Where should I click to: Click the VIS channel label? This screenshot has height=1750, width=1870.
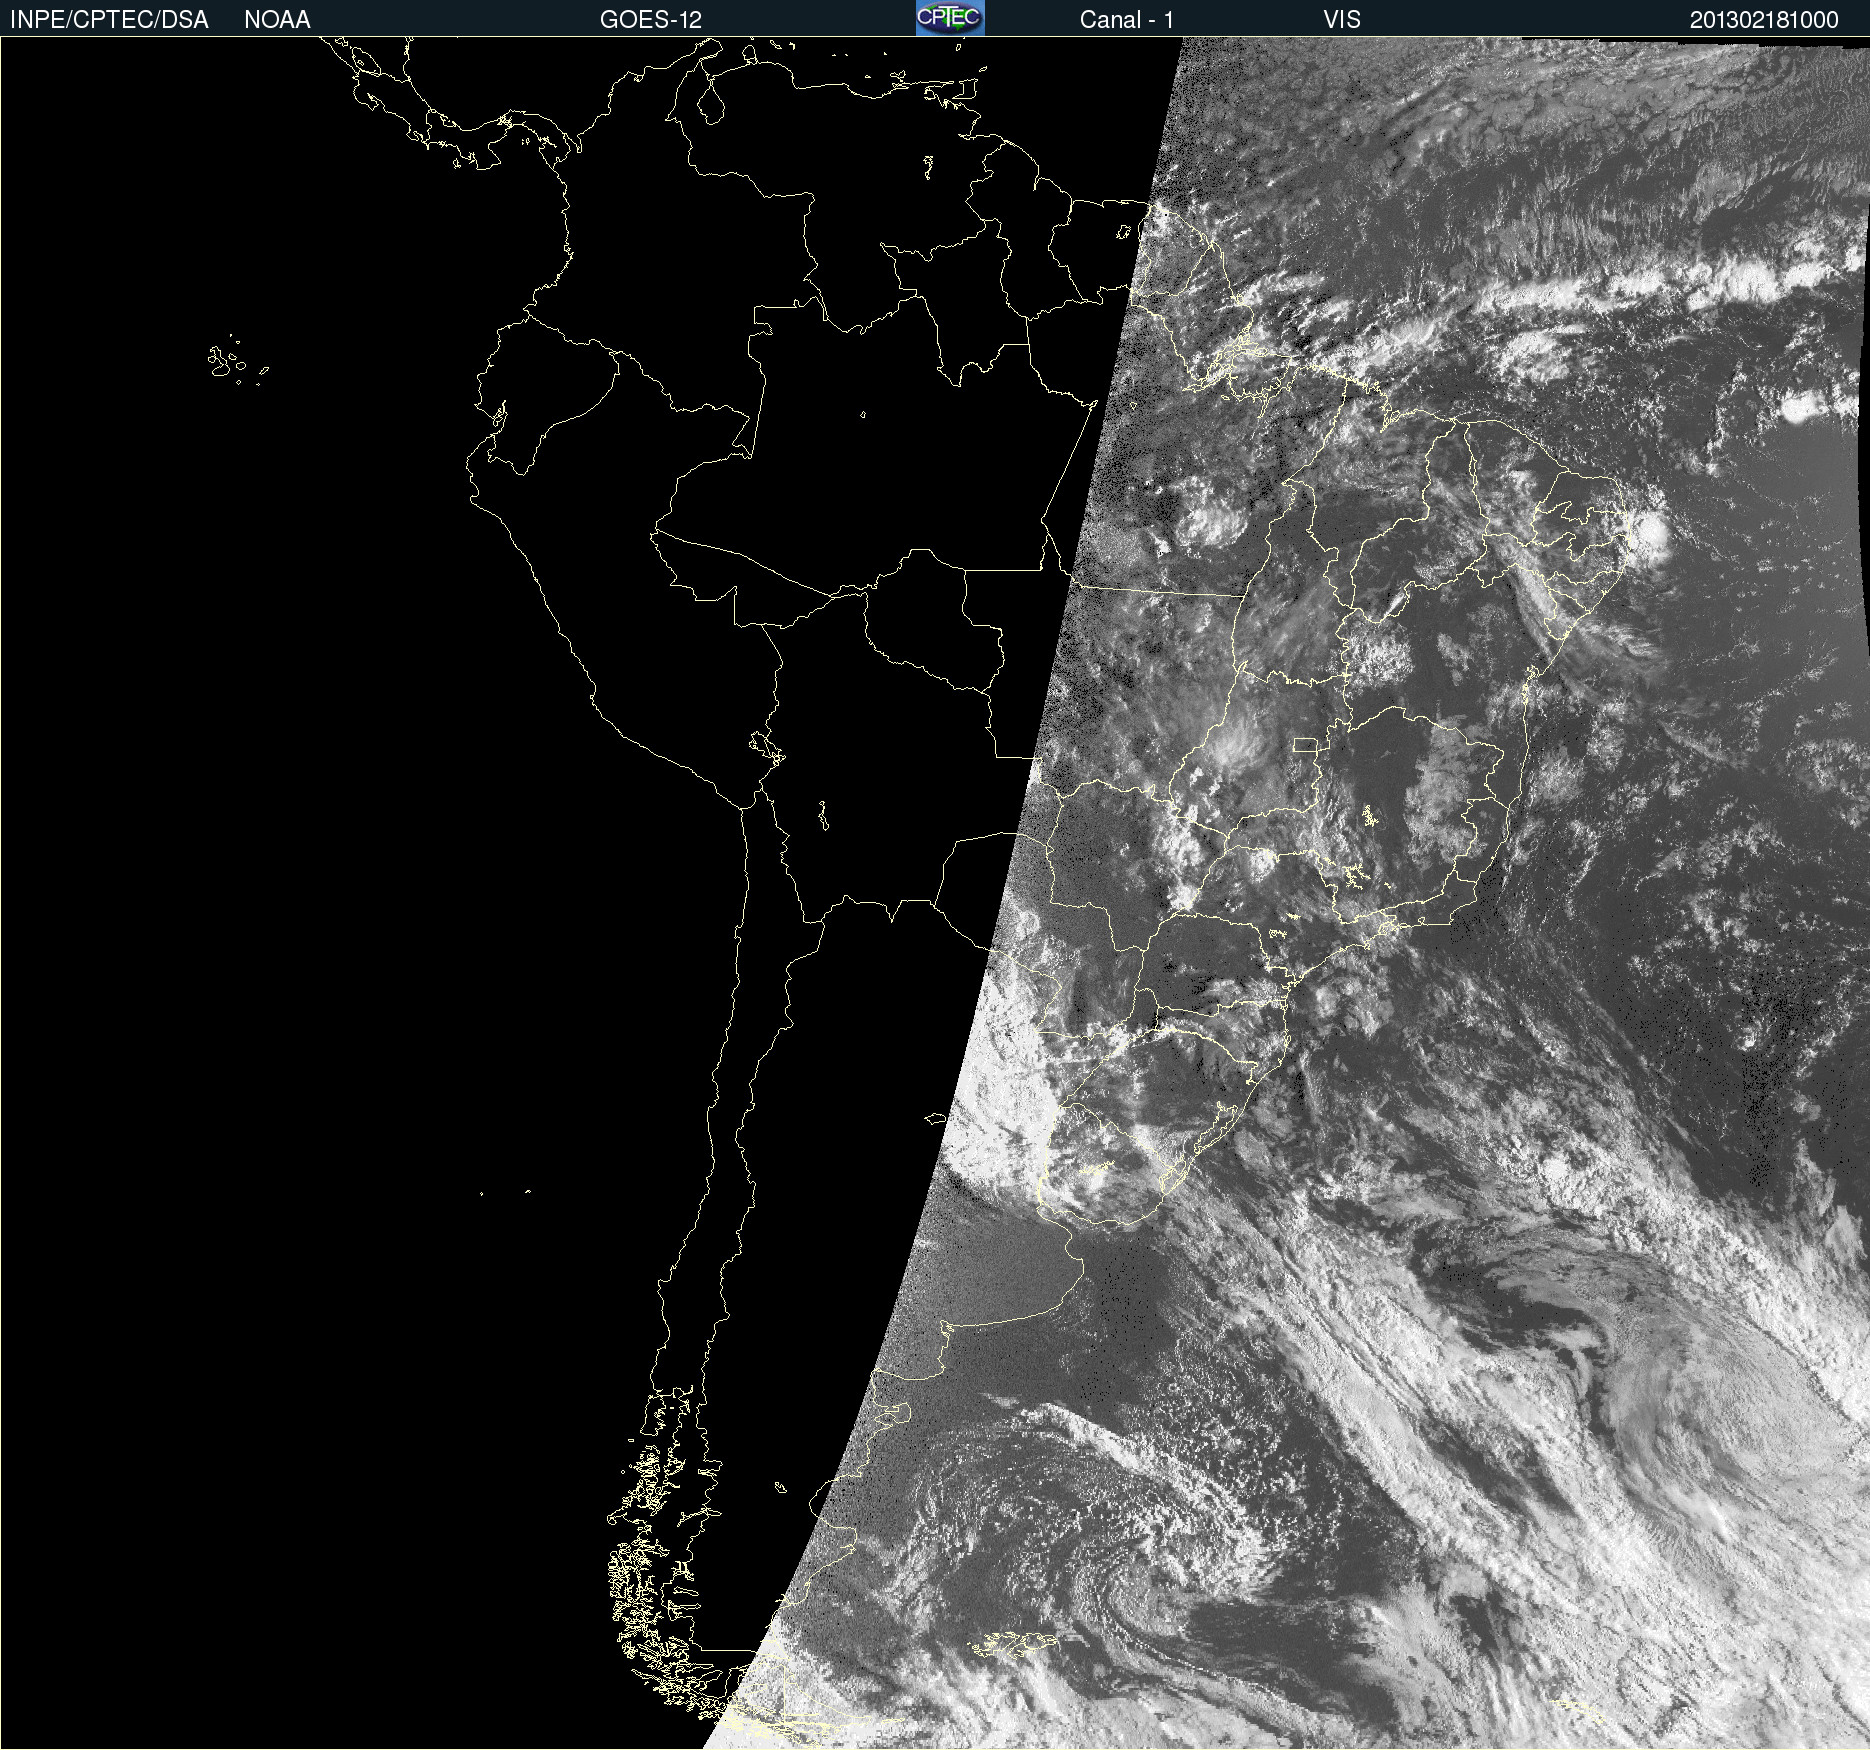pyautogui.click(x=1342, y=20)
